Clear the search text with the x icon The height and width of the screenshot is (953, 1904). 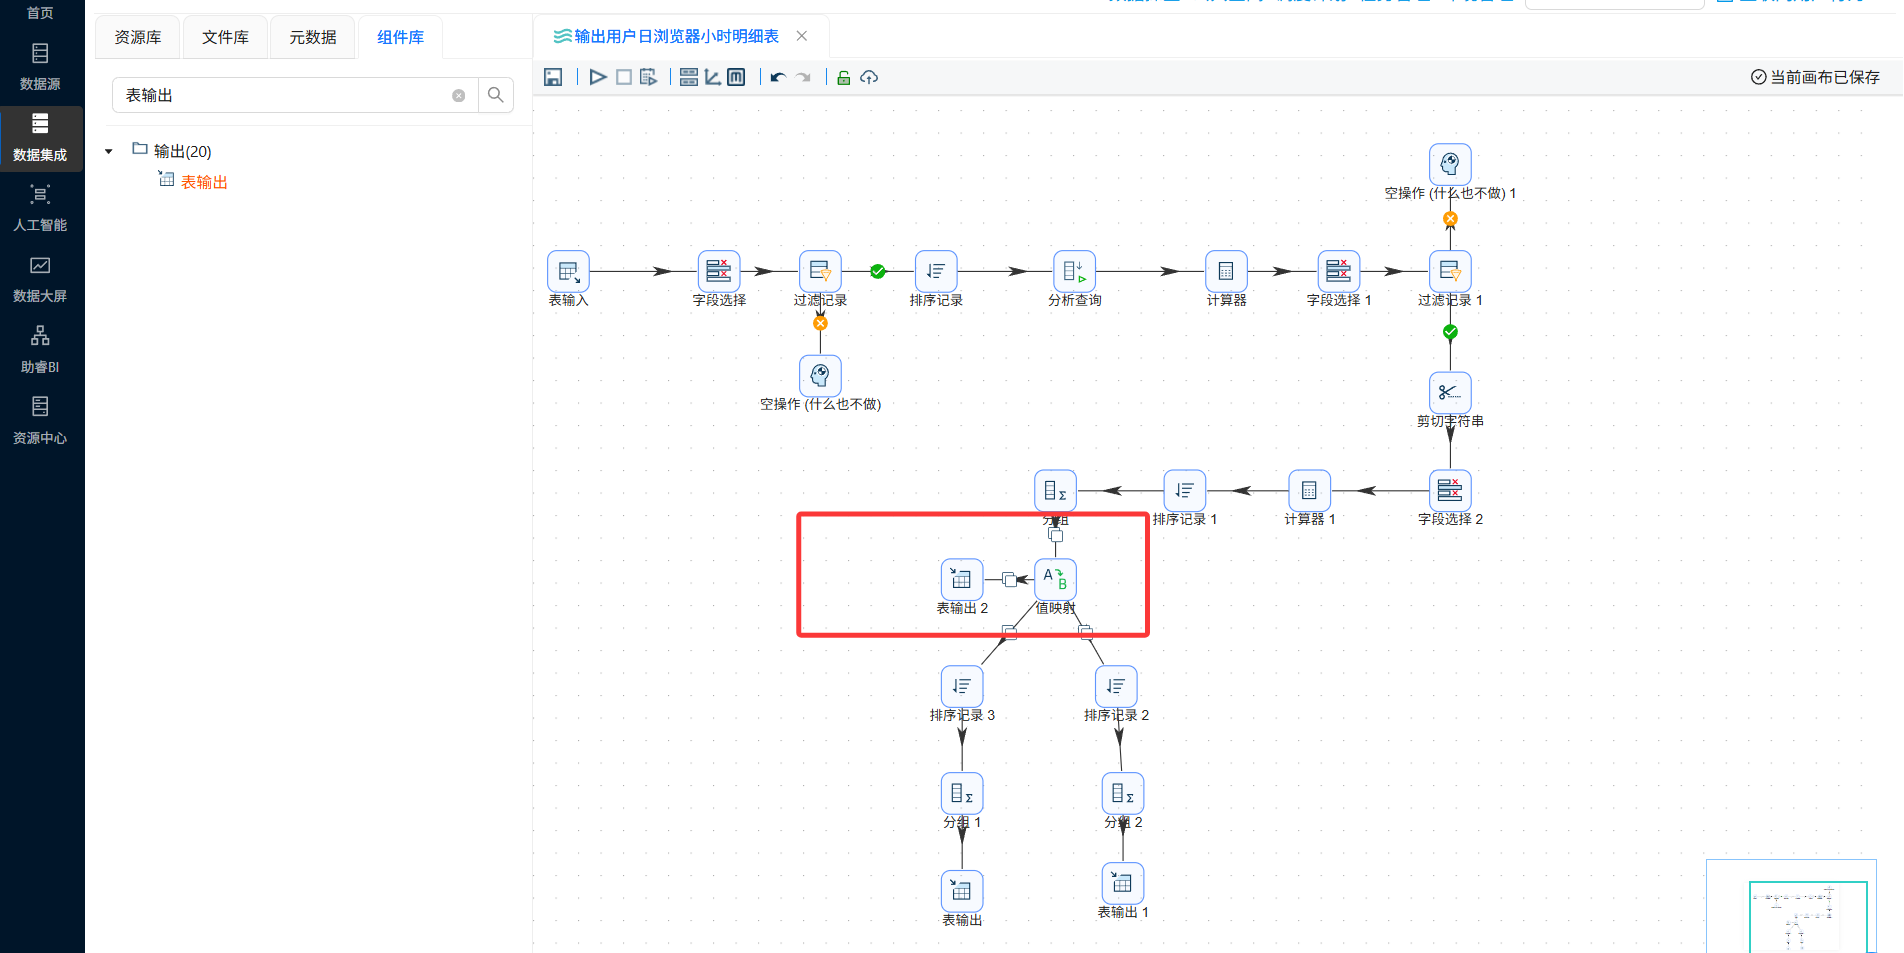[x=459, y=96]
